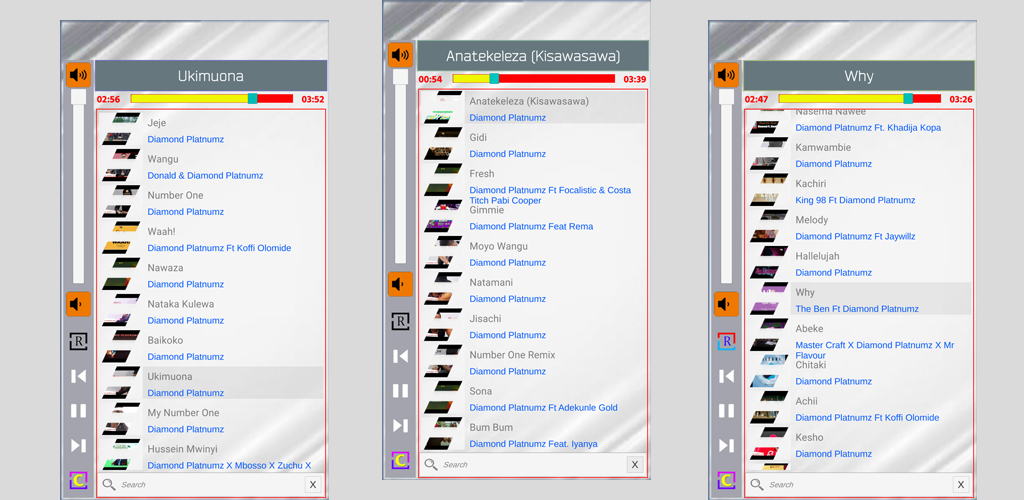Image resolution: width=1024 pixels, height=500 pixels.
Task: Select the Moyo Wangu track
Action: point(532,253)
